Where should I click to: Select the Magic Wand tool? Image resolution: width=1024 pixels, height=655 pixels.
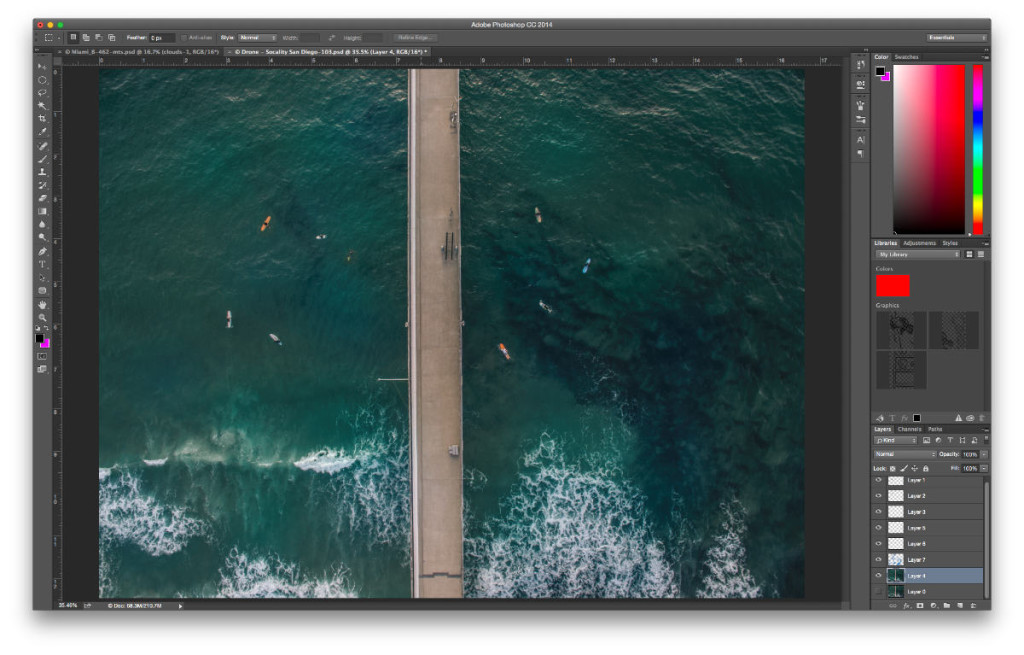(x=41, y=106)
